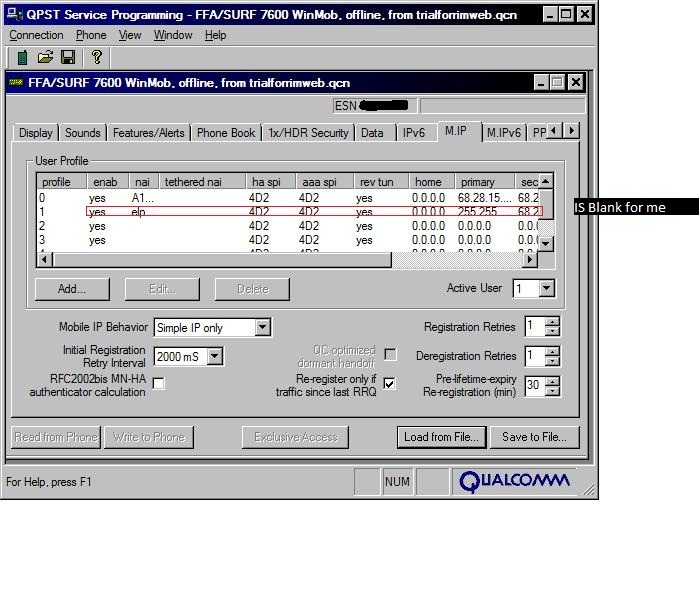The image size is (699, 596).
Task: Switch to the Sounds tab
Action: click(x=82, y=133)
